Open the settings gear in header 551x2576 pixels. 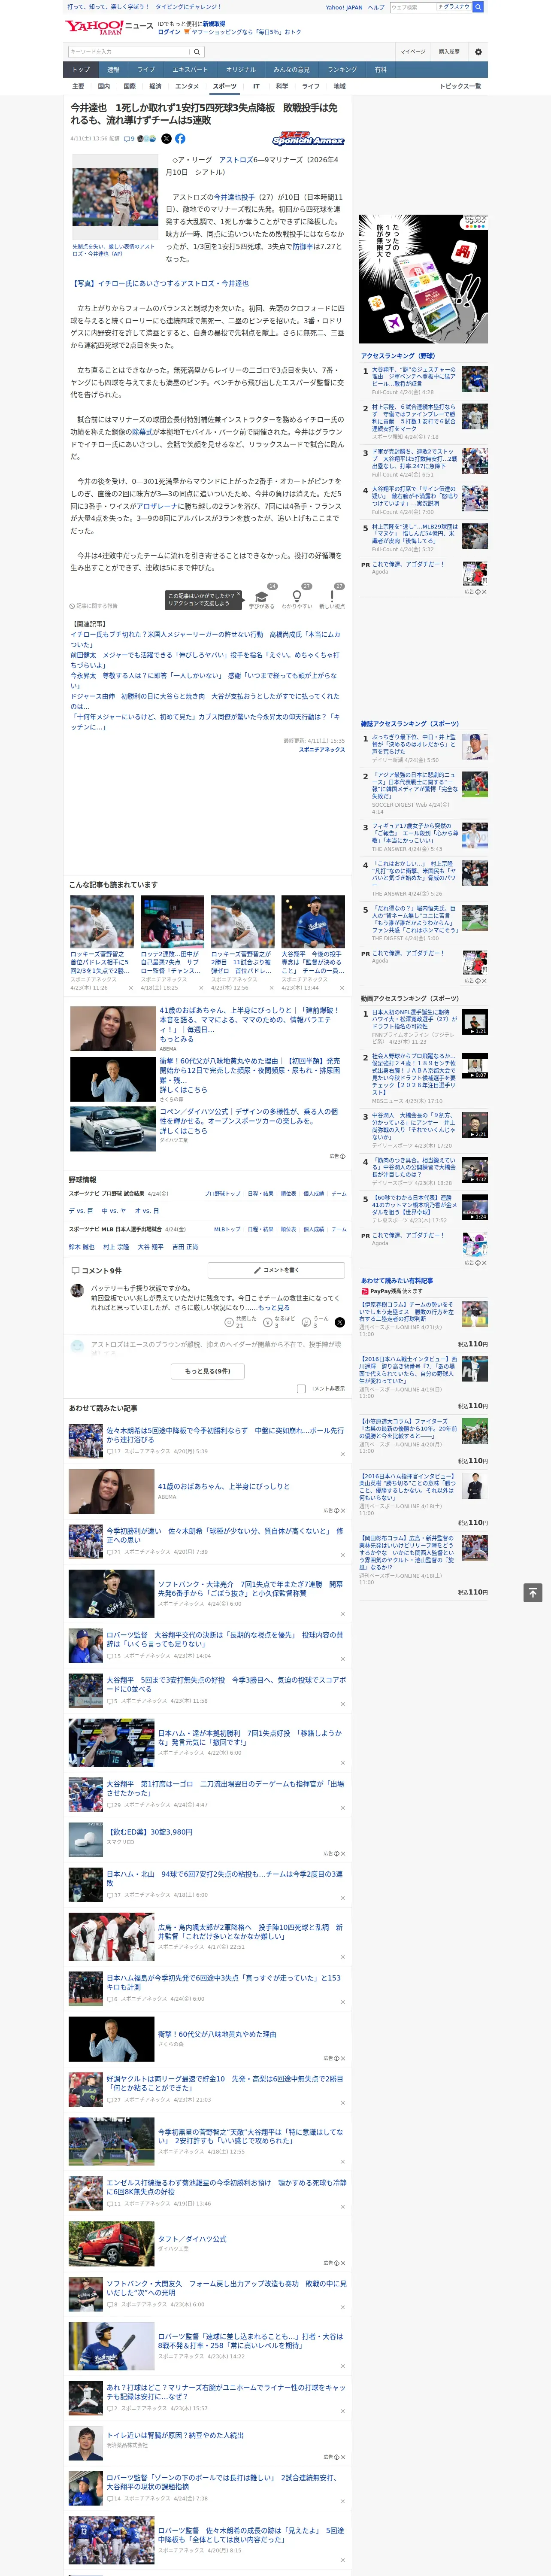(x=478, y=51)
